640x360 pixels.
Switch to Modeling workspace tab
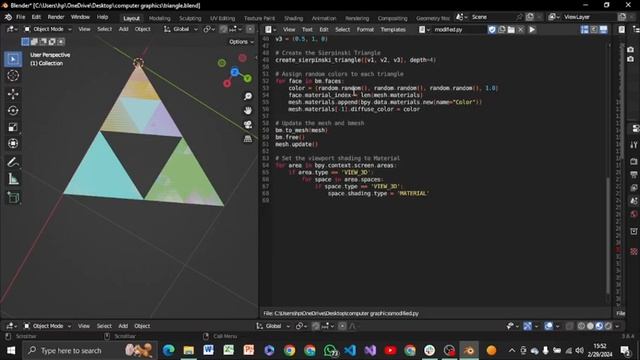(160, 18)
